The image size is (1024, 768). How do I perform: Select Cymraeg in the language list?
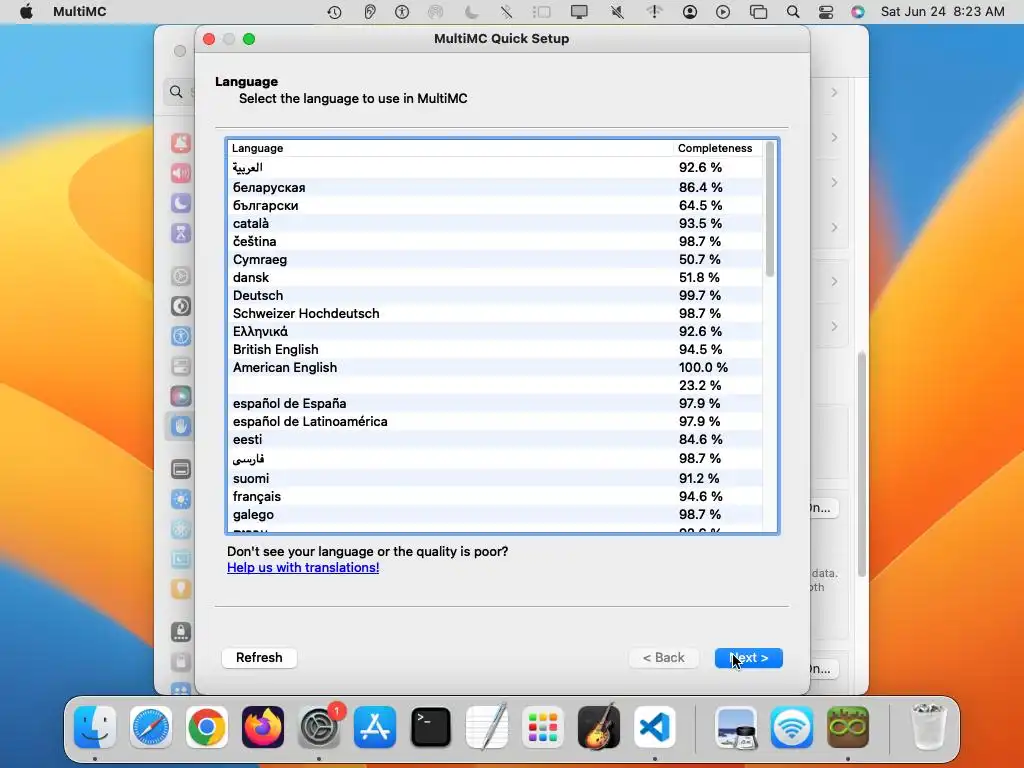click(x=495, y=259)
